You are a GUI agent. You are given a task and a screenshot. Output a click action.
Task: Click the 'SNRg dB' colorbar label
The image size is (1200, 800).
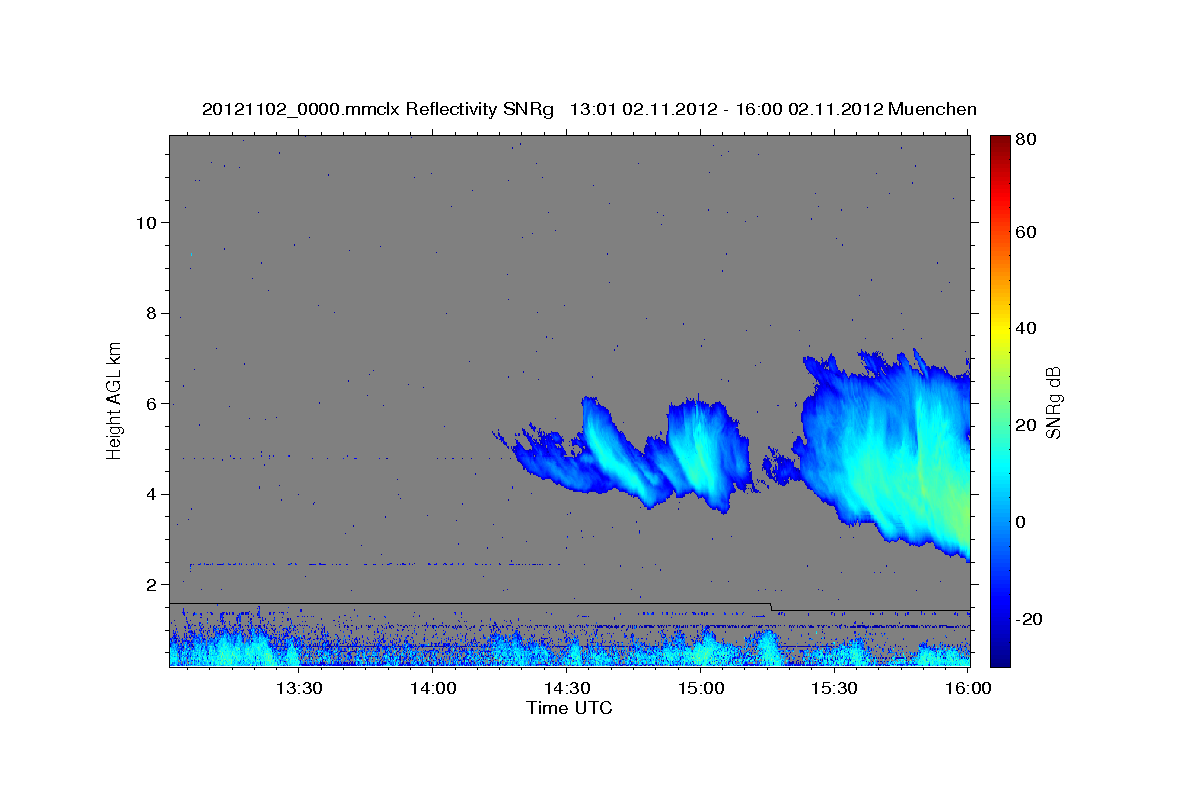coord(1053,402)
